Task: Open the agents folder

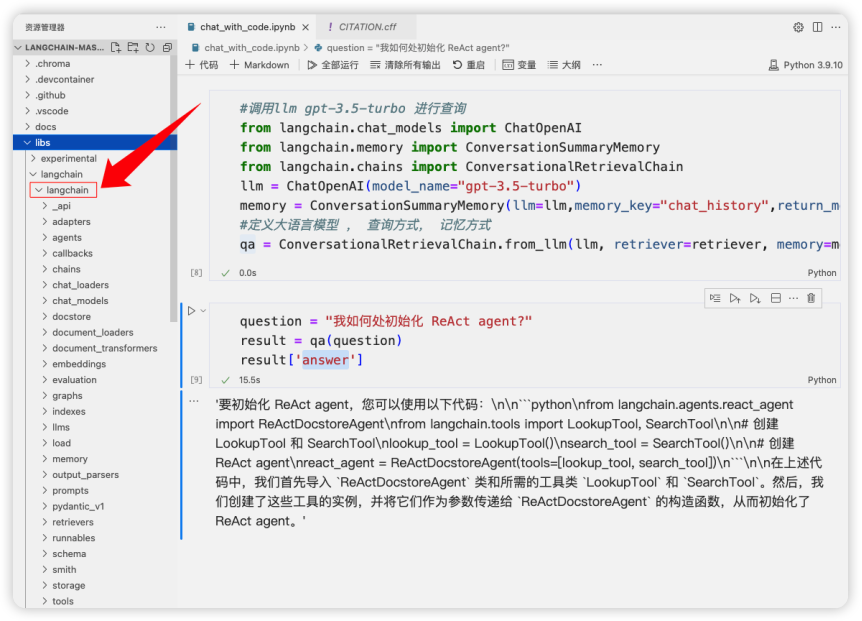Action: 95,238
